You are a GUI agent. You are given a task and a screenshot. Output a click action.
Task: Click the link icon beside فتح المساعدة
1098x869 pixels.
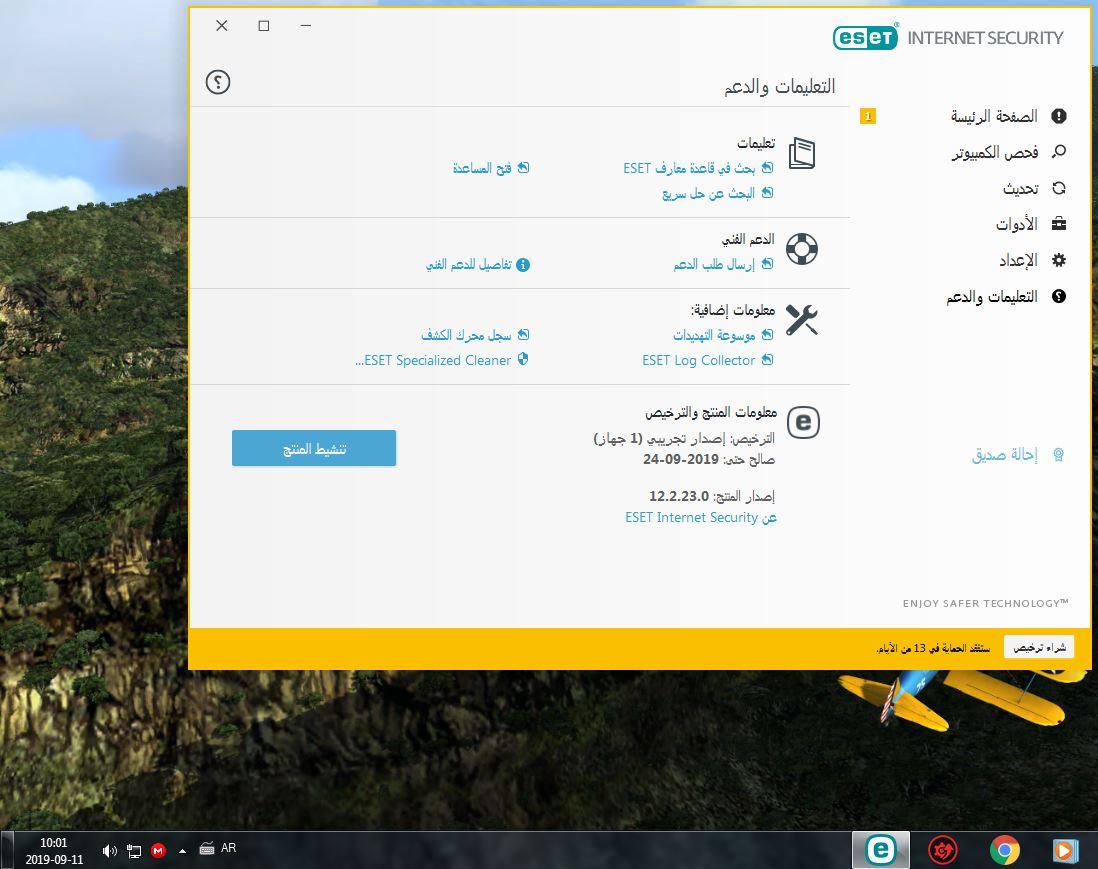[523, 168]
